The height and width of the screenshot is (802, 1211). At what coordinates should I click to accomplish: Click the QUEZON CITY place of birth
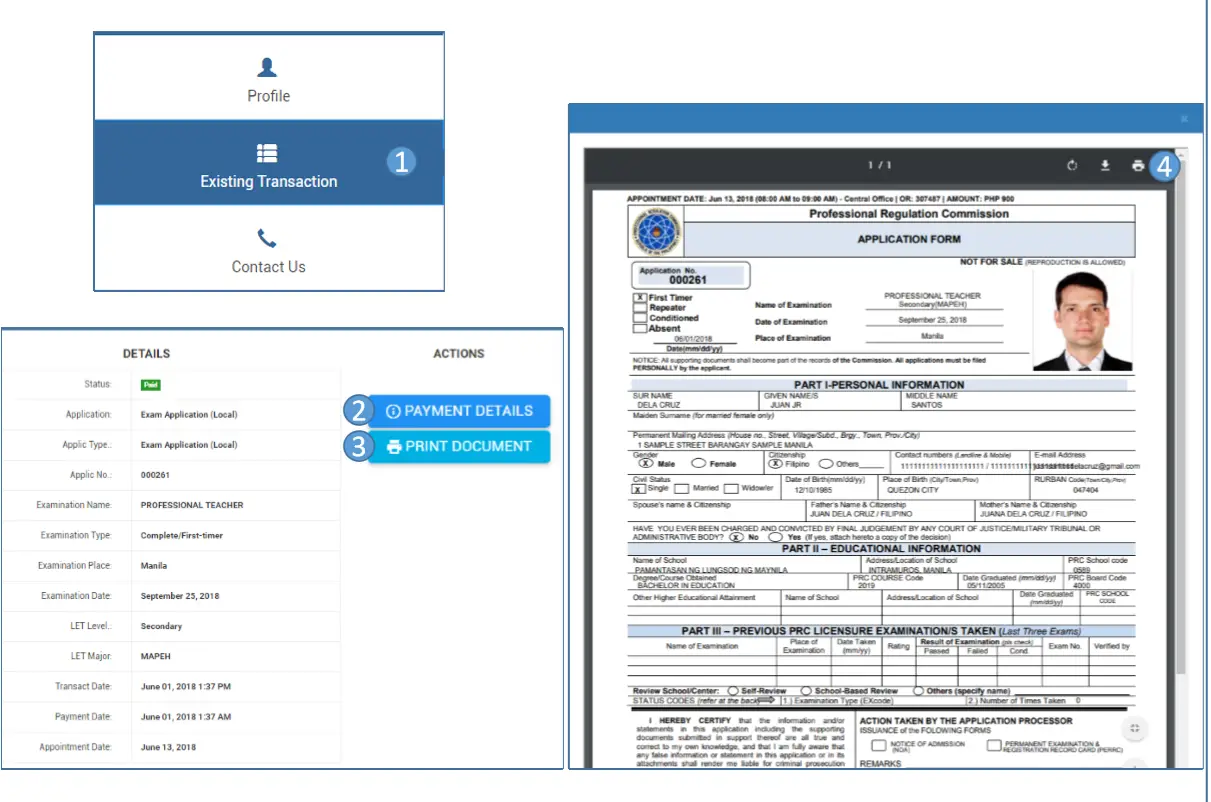click(x=913, y=490)
